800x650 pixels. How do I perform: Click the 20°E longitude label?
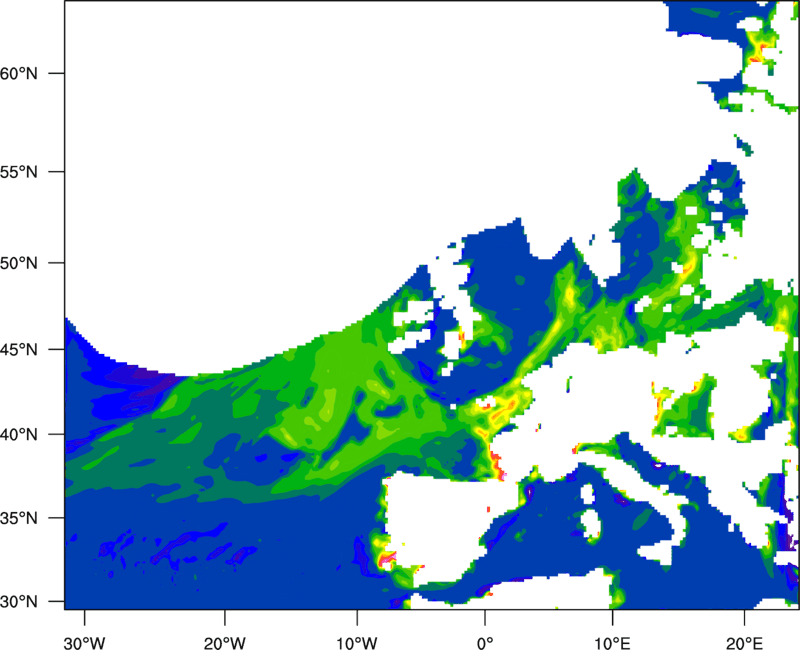click(x=744, y=643)
